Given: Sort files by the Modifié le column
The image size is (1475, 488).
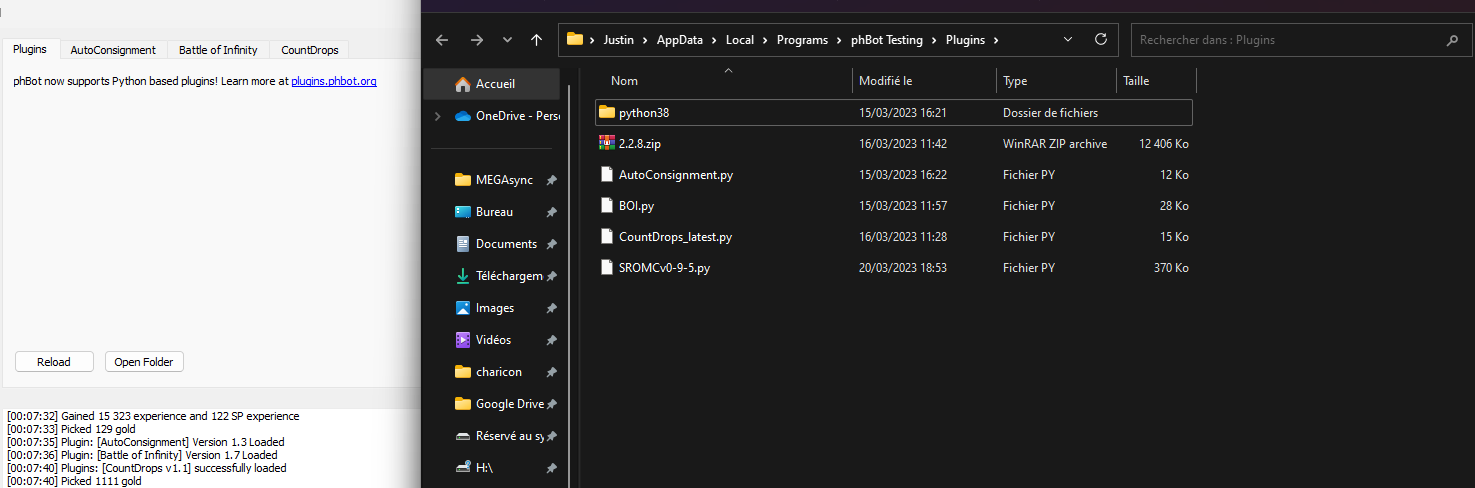Looking at the screenshot, I should coord(885,81).
